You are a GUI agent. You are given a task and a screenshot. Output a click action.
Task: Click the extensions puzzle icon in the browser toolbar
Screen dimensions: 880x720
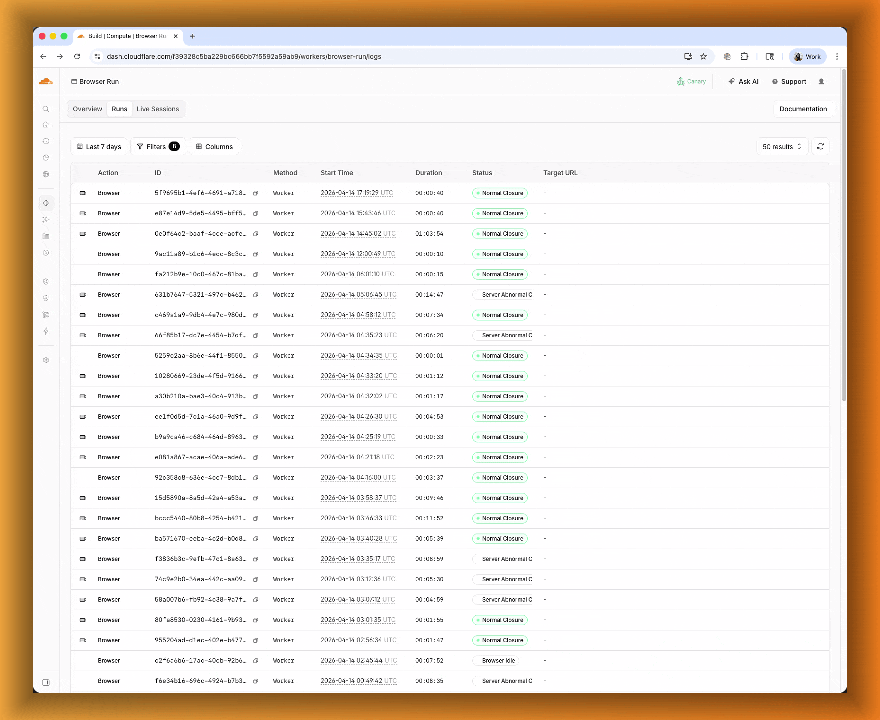pyautogui.click(x=744, y=56)
